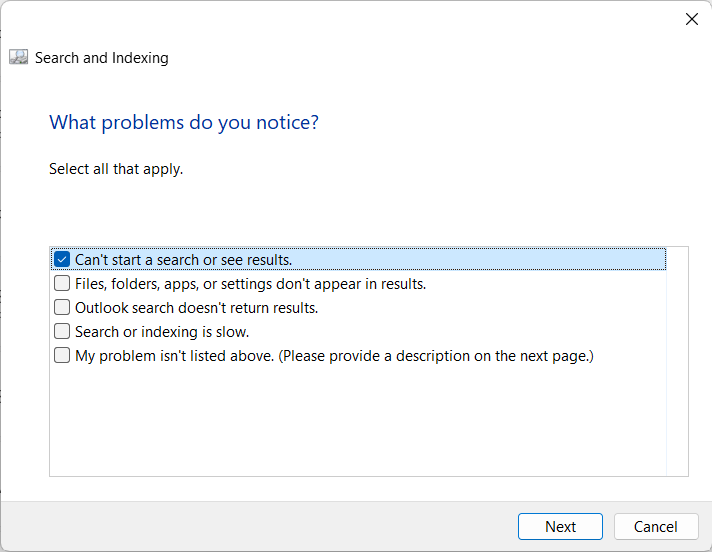Pick the "Search or indexing is slow" label text
Viewport: 712px width, 552px height.
(x=162, y=332)
